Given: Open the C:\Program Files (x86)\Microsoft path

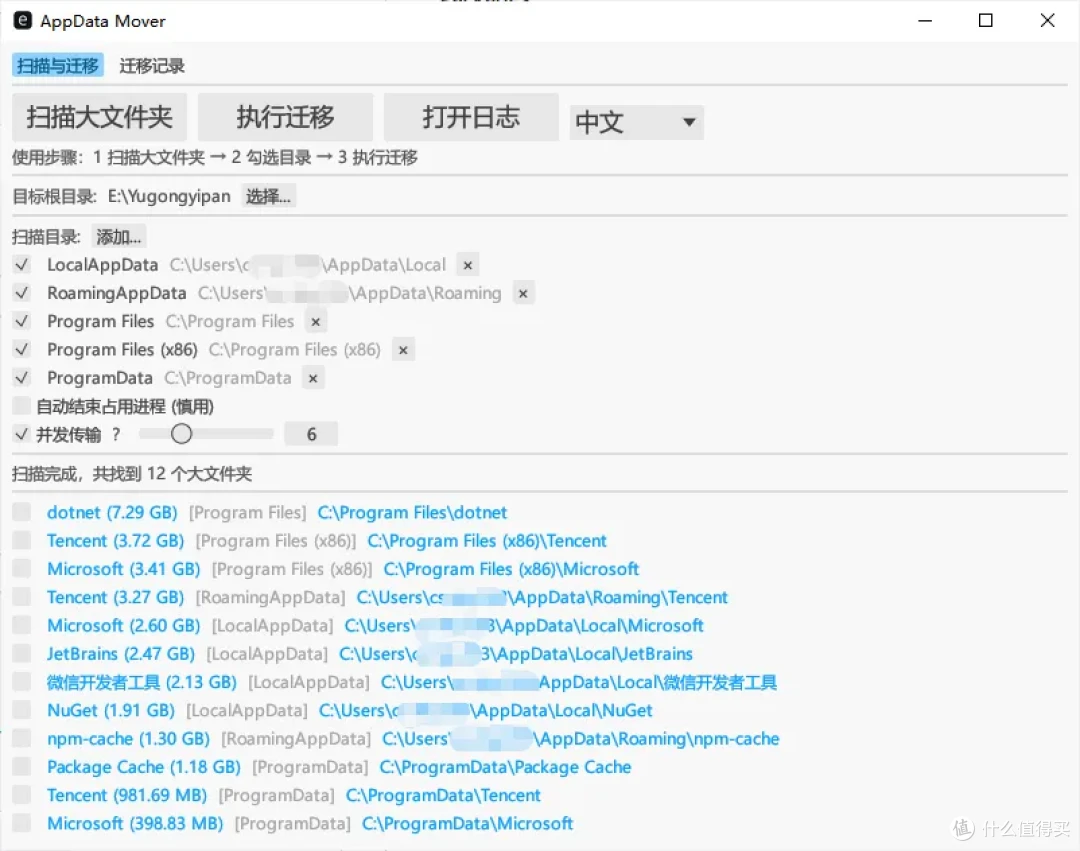Looking at the screenshot, I should [x=511, y=569].
